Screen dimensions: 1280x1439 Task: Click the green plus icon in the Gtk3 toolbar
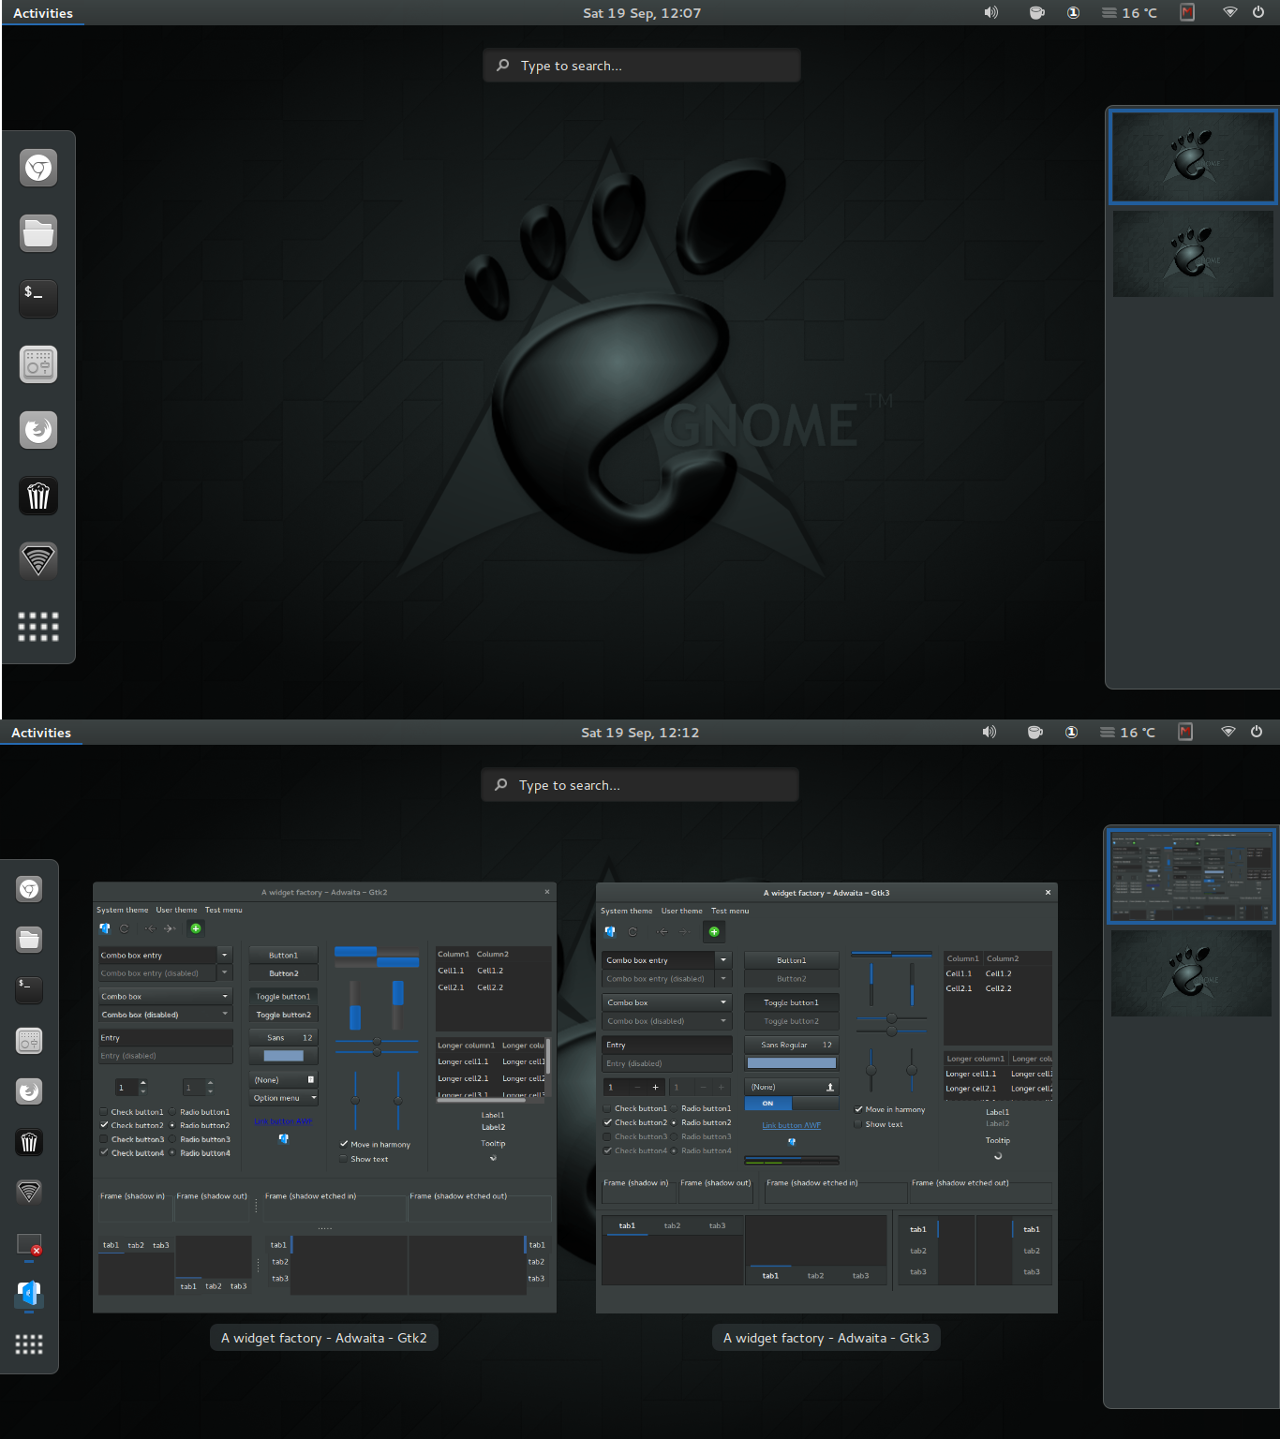pyautogui.click(x=714, y=931)
